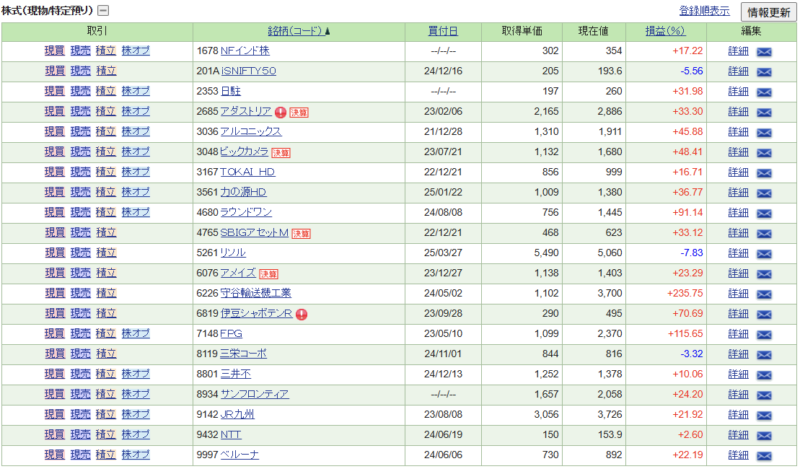
Task: Open ラウンドワン stock link
Action: [x=246, y=212]
